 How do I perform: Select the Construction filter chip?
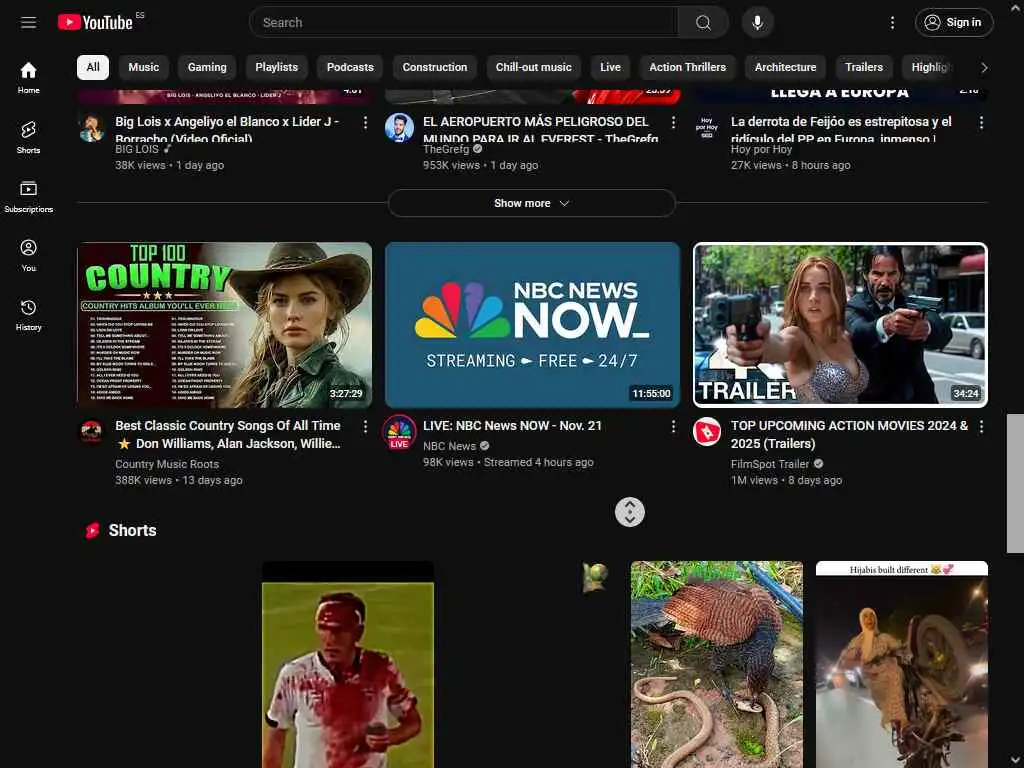click(435, 67)
